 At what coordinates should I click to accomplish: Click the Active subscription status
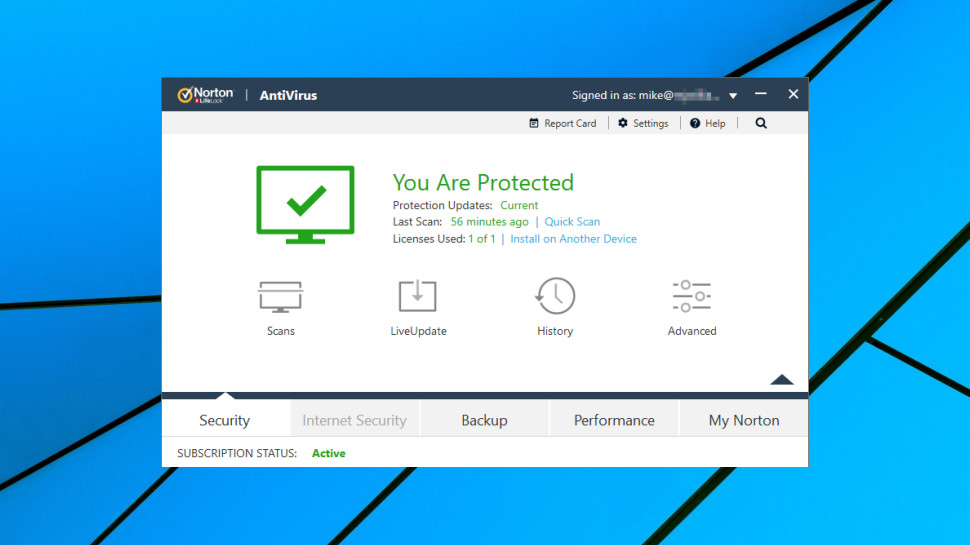pyautogui.click(x=328, y=453)
